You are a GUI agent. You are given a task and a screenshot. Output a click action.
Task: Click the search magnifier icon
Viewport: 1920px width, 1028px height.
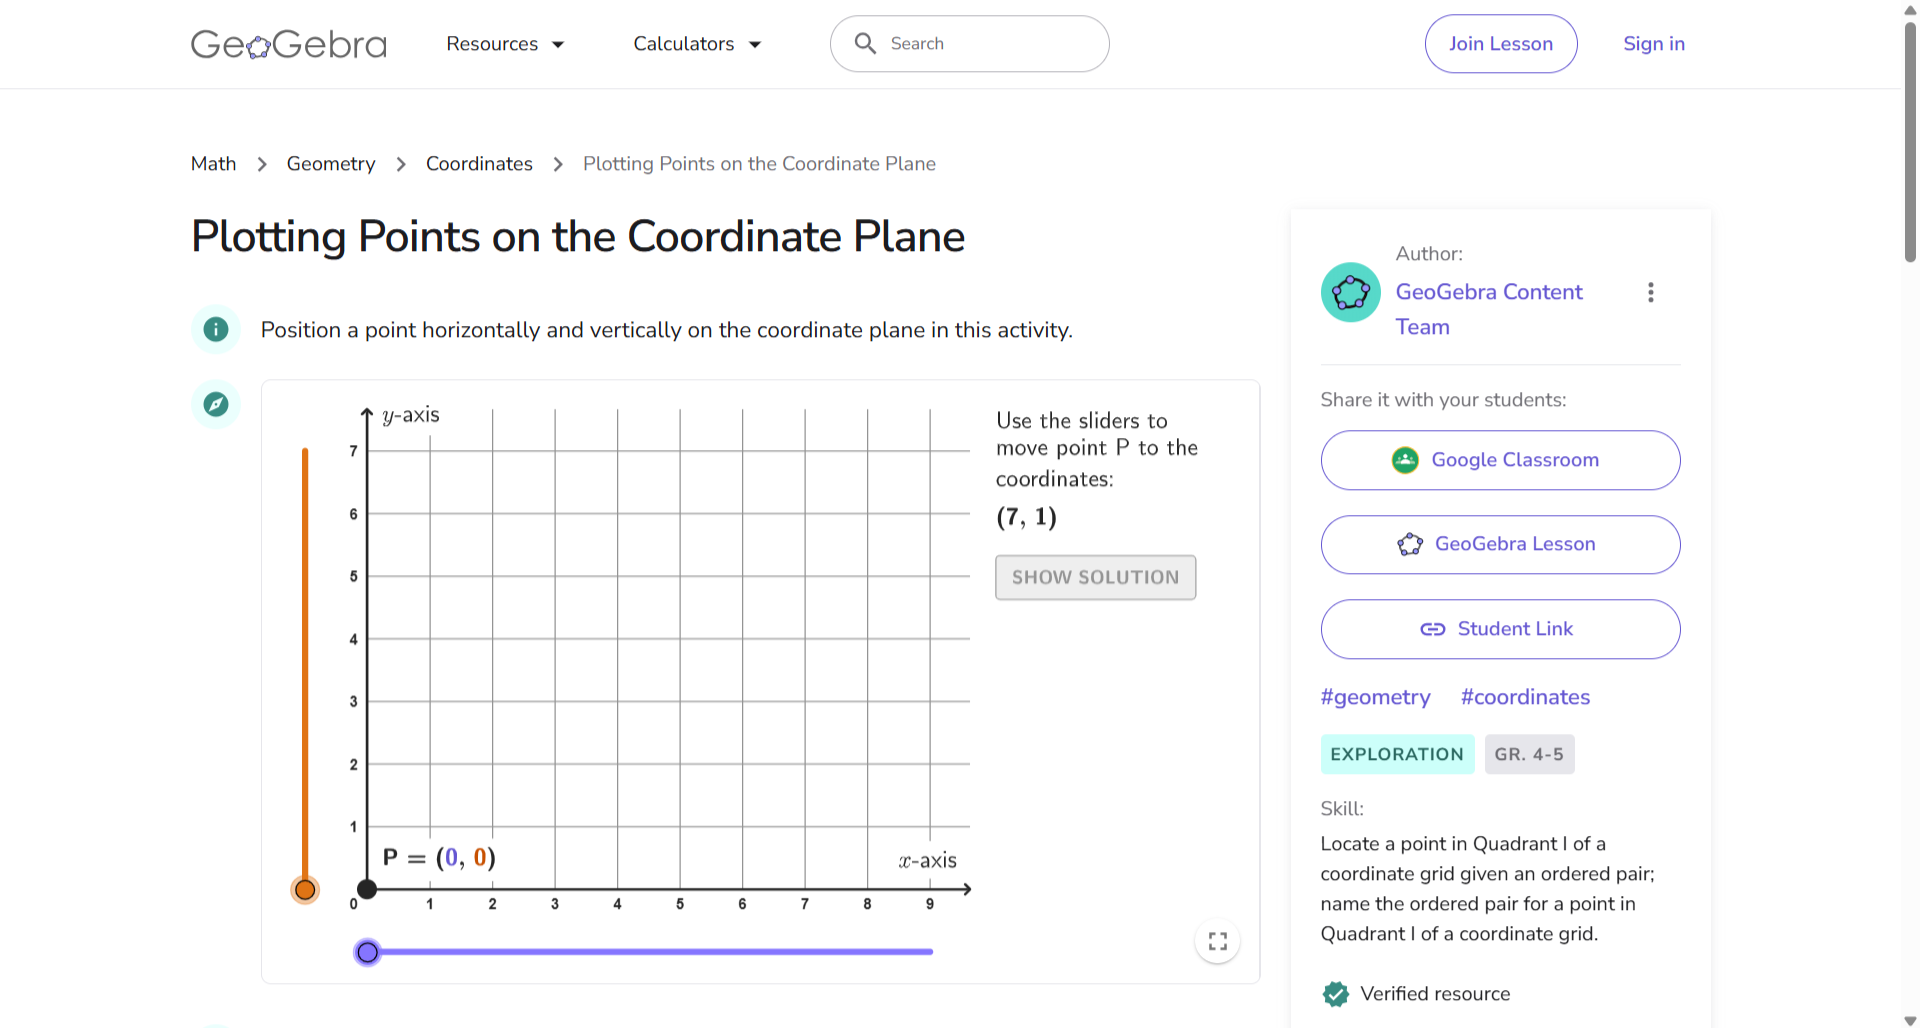click(865, 44)
